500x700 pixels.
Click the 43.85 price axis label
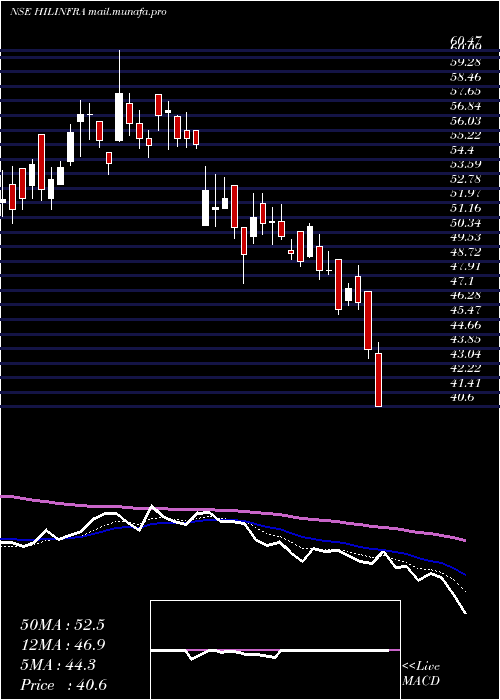point(466,339)
